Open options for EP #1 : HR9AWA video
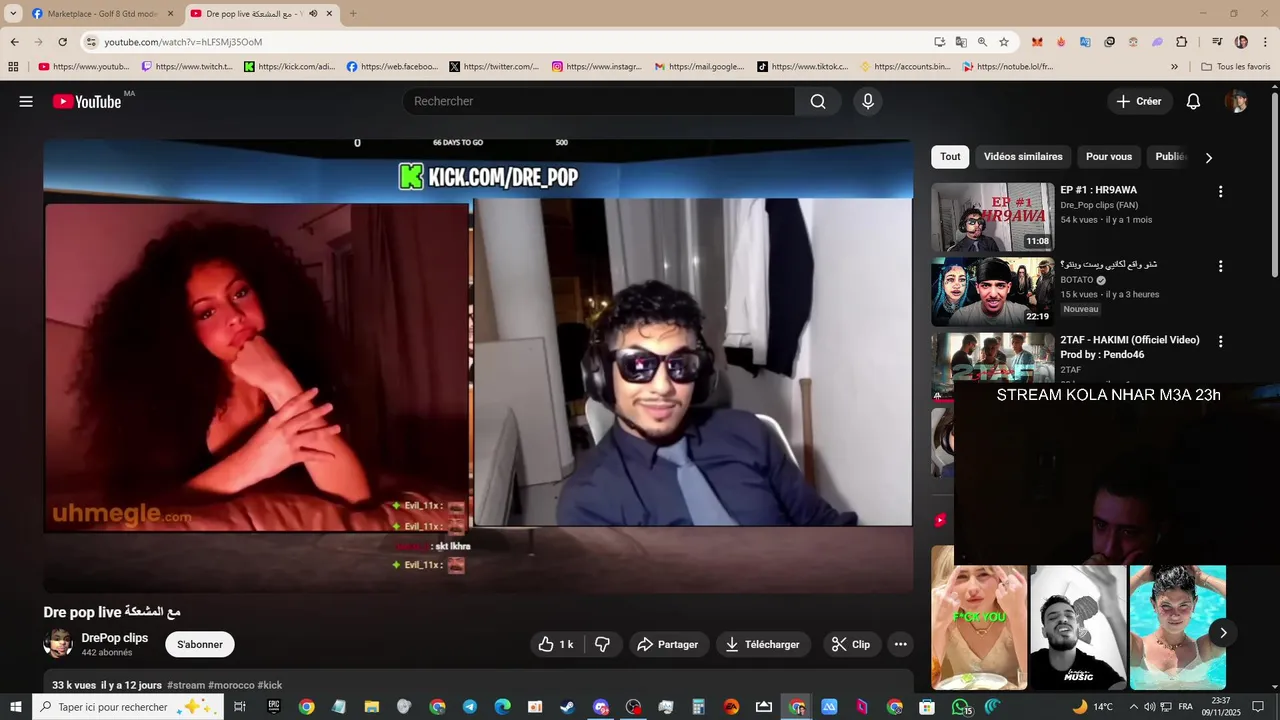This screenshot has height=720, width=1280. tap(1220, 191)
